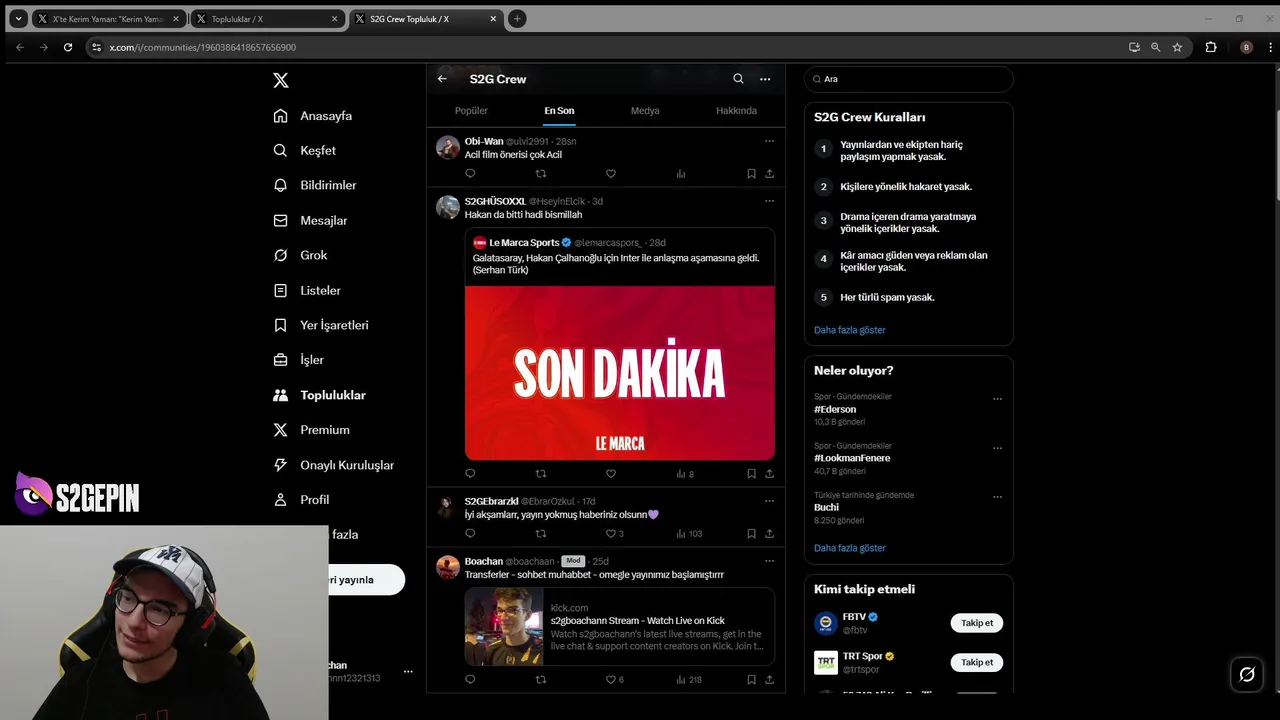Click the Topluluklar people icon
The image size is (1280, 720).
281,395
